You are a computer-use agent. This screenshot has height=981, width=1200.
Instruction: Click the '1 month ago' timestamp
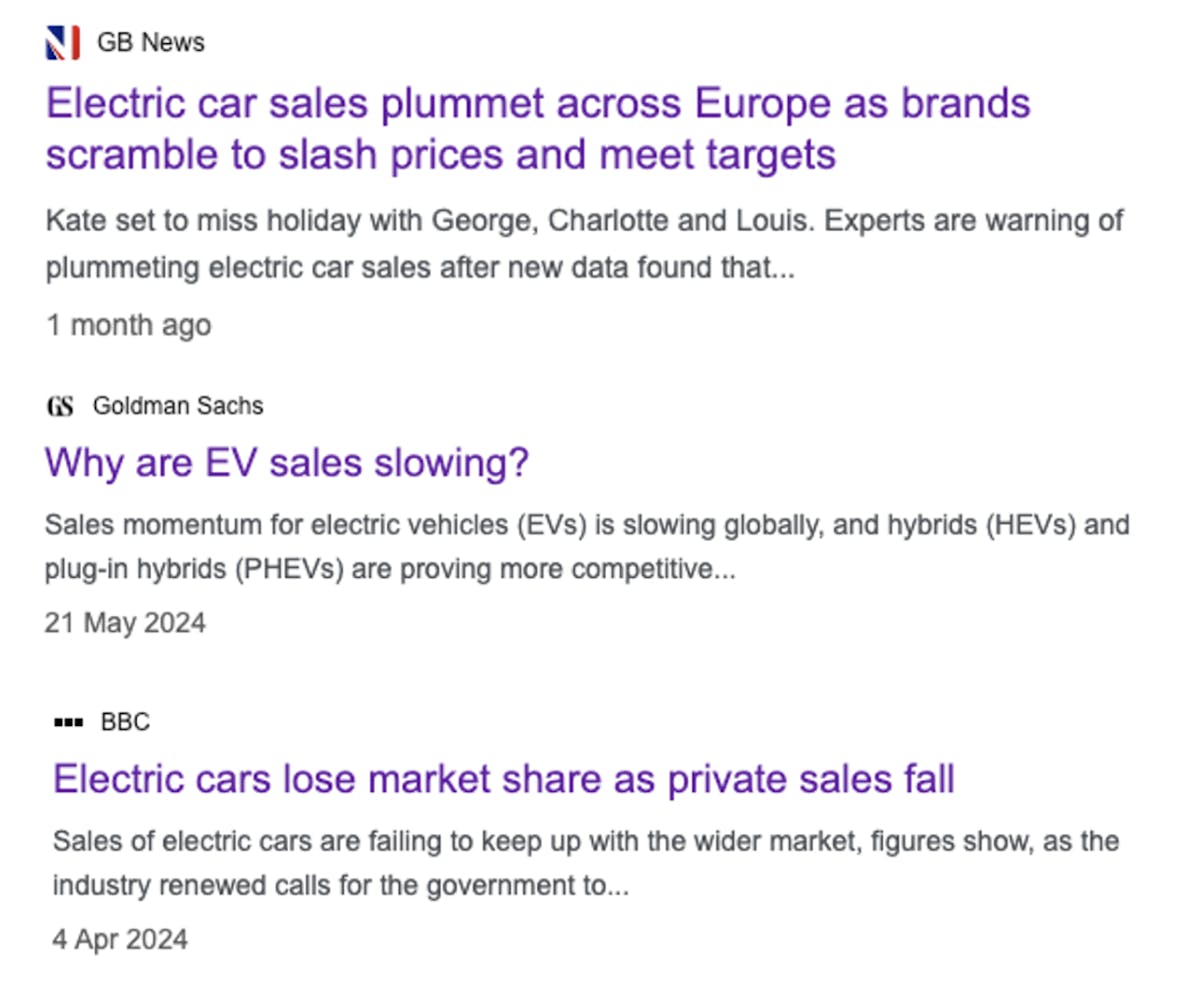[127, 325]
